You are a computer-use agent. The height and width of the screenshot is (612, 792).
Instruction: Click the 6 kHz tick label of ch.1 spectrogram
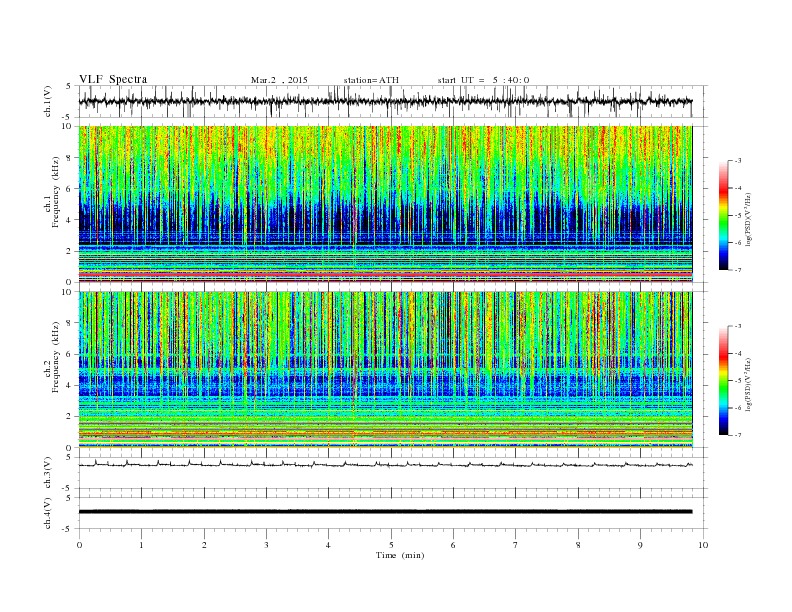(70, 189)
